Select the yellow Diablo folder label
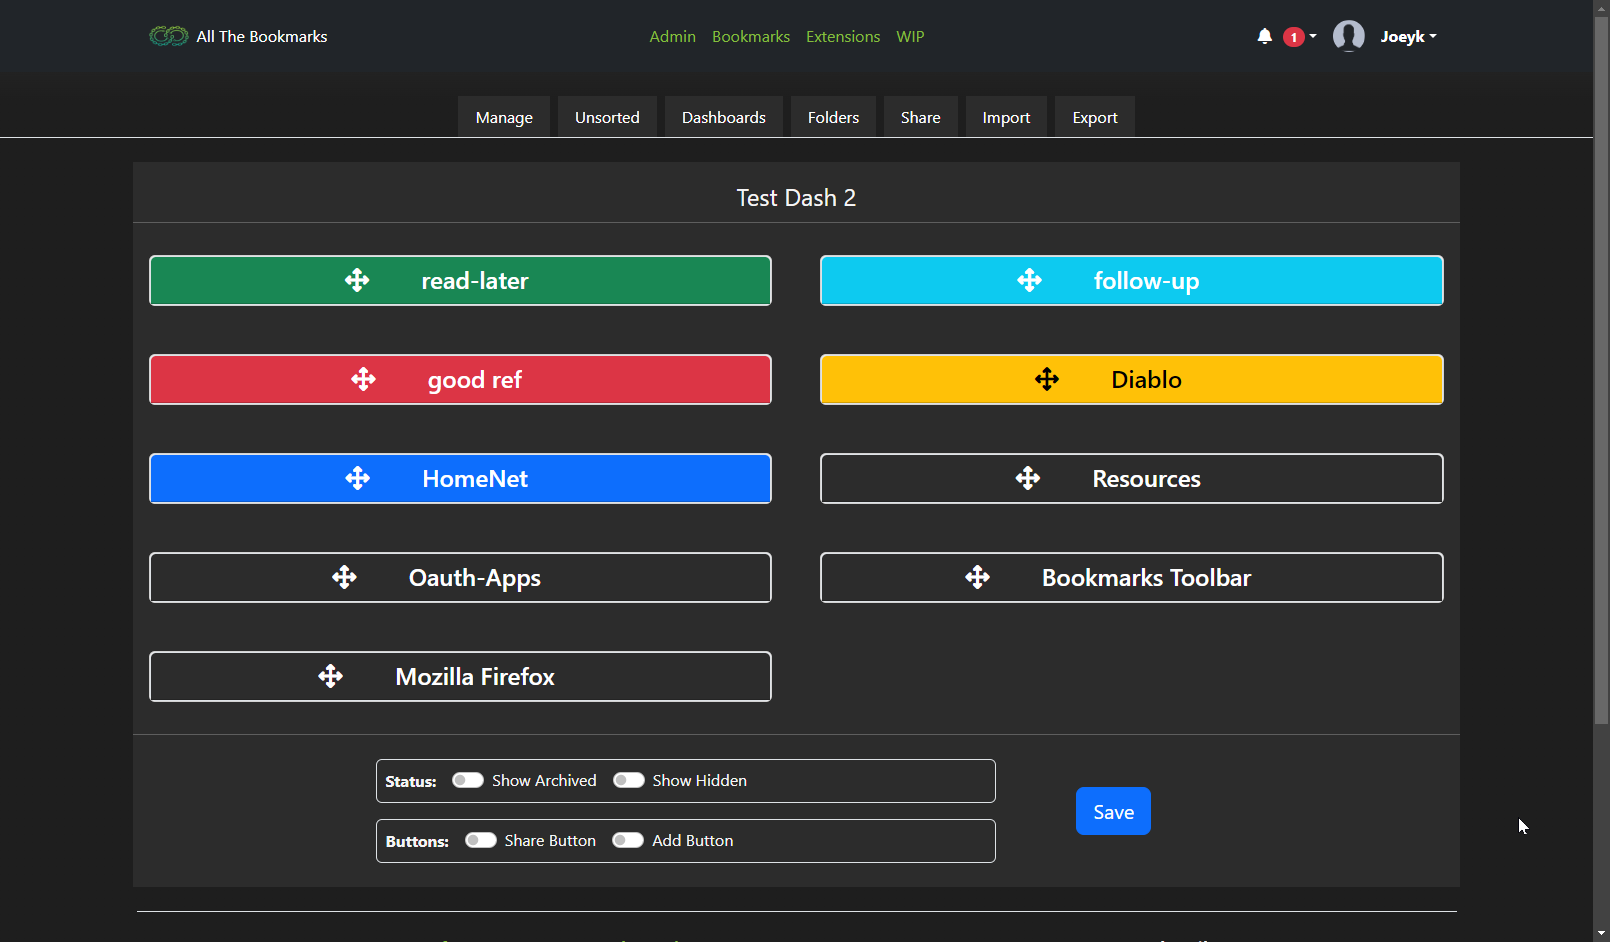1610x942 pixels. point(1146,380)
